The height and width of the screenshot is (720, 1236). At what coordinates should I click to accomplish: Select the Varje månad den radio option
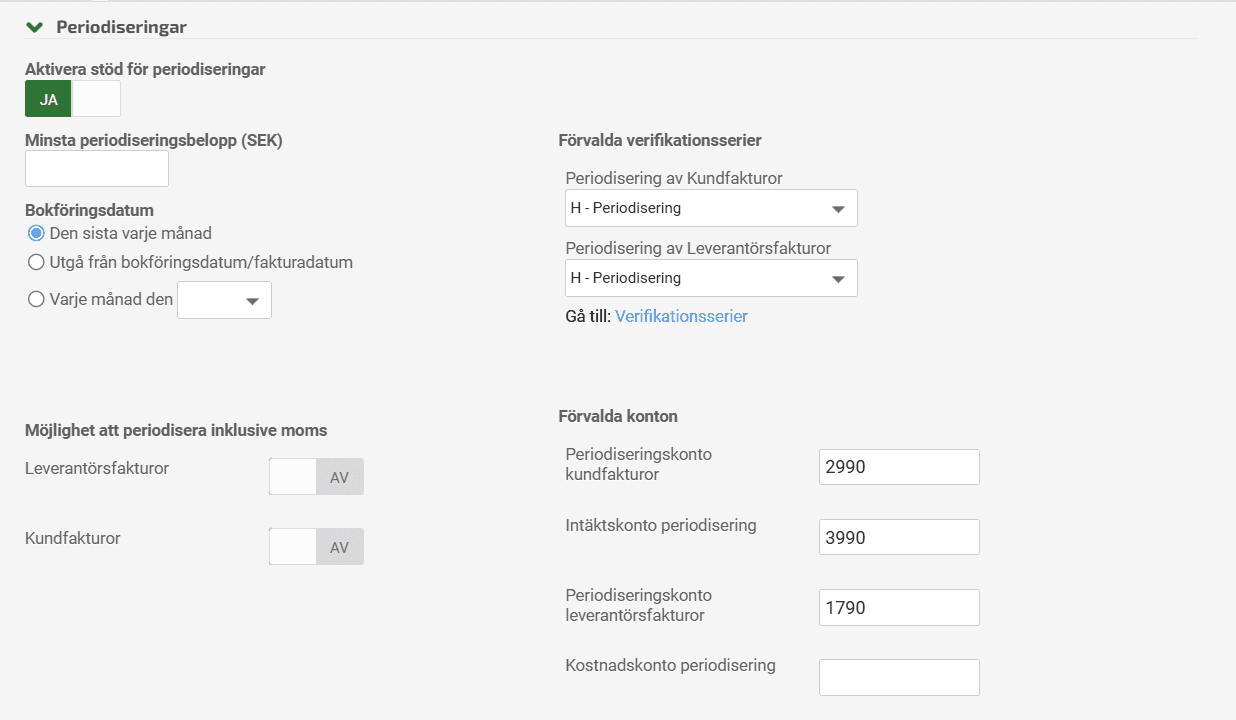37,298
